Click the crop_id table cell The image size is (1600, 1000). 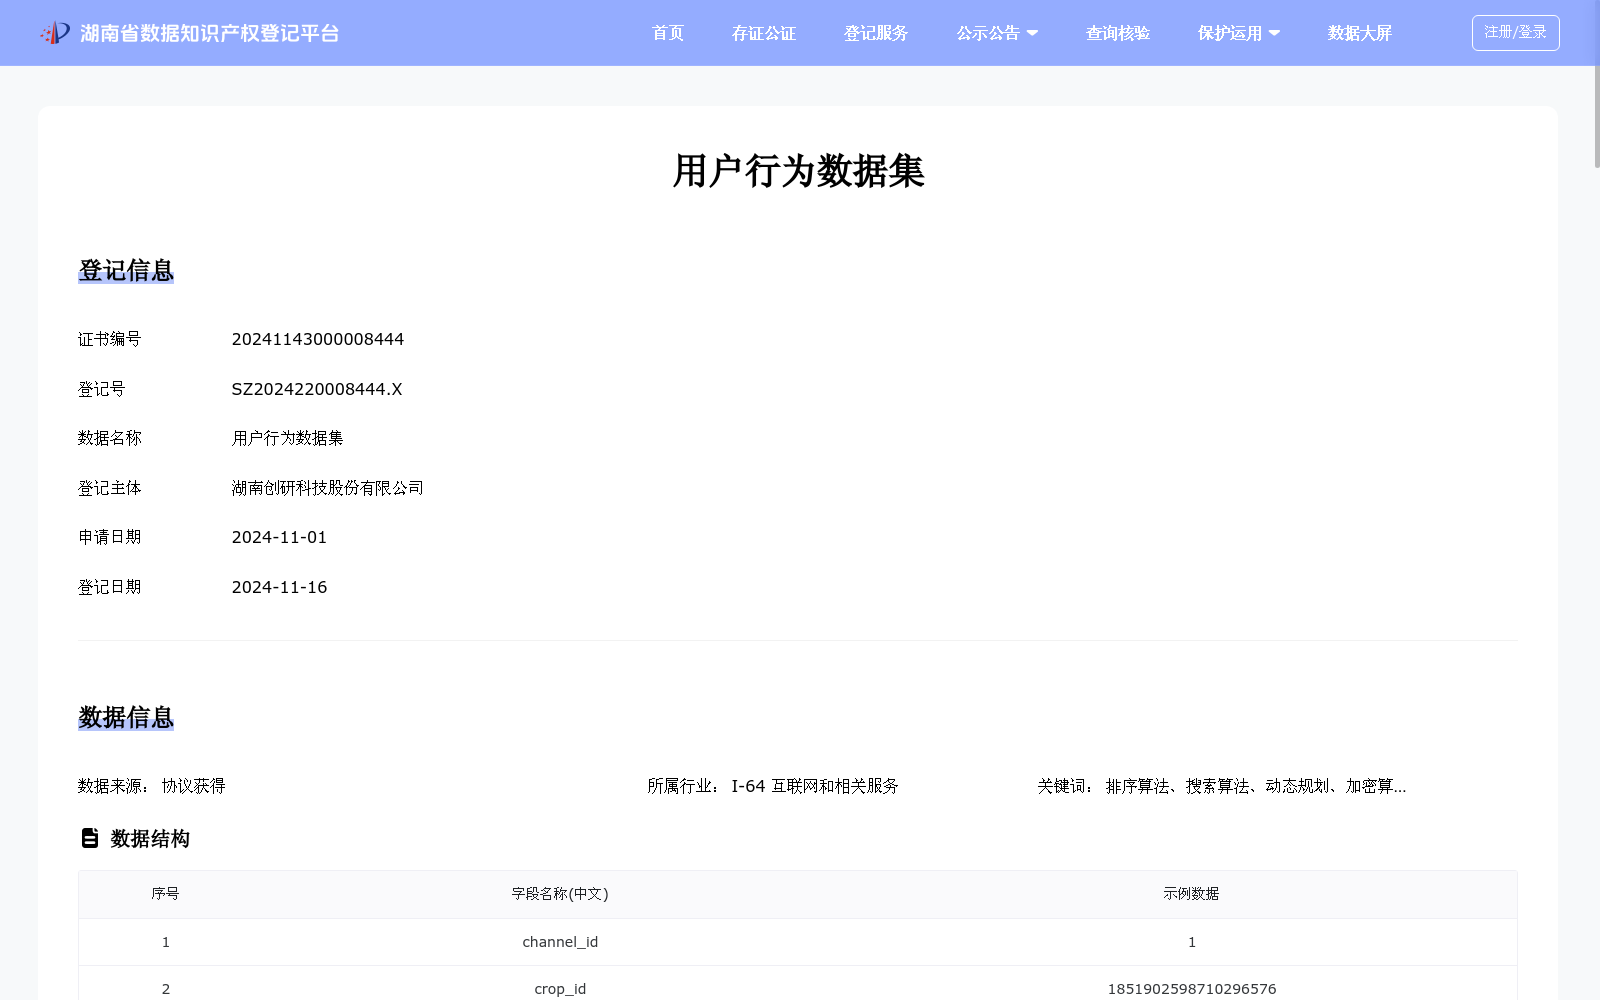[560, 989]
